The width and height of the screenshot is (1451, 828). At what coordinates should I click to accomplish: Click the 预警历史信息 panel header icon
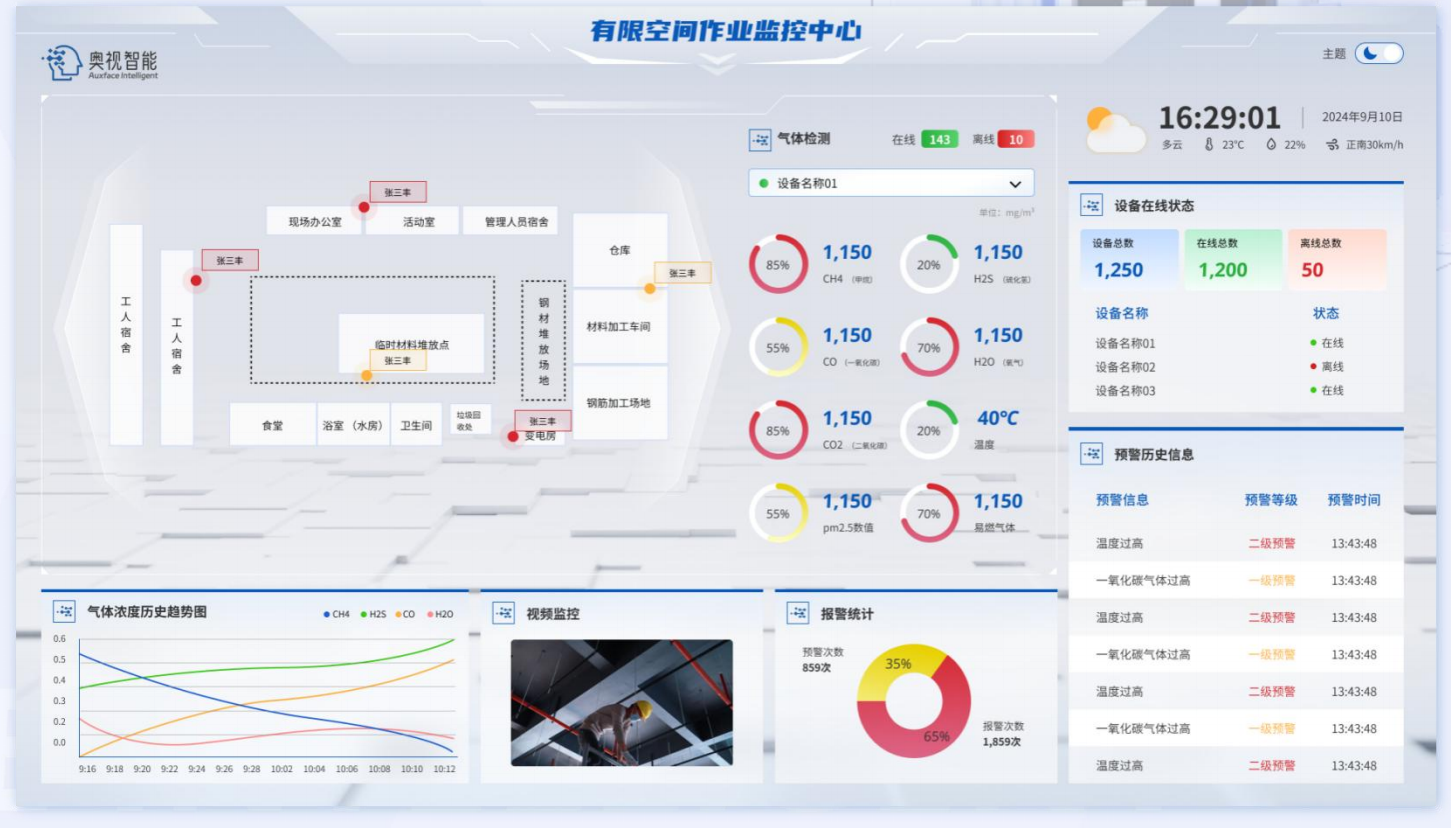(1093, 452)
